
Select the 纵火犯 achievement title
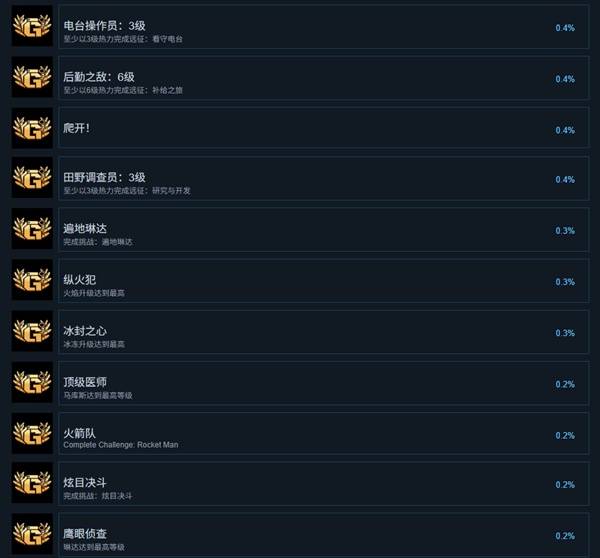(80, 280)
